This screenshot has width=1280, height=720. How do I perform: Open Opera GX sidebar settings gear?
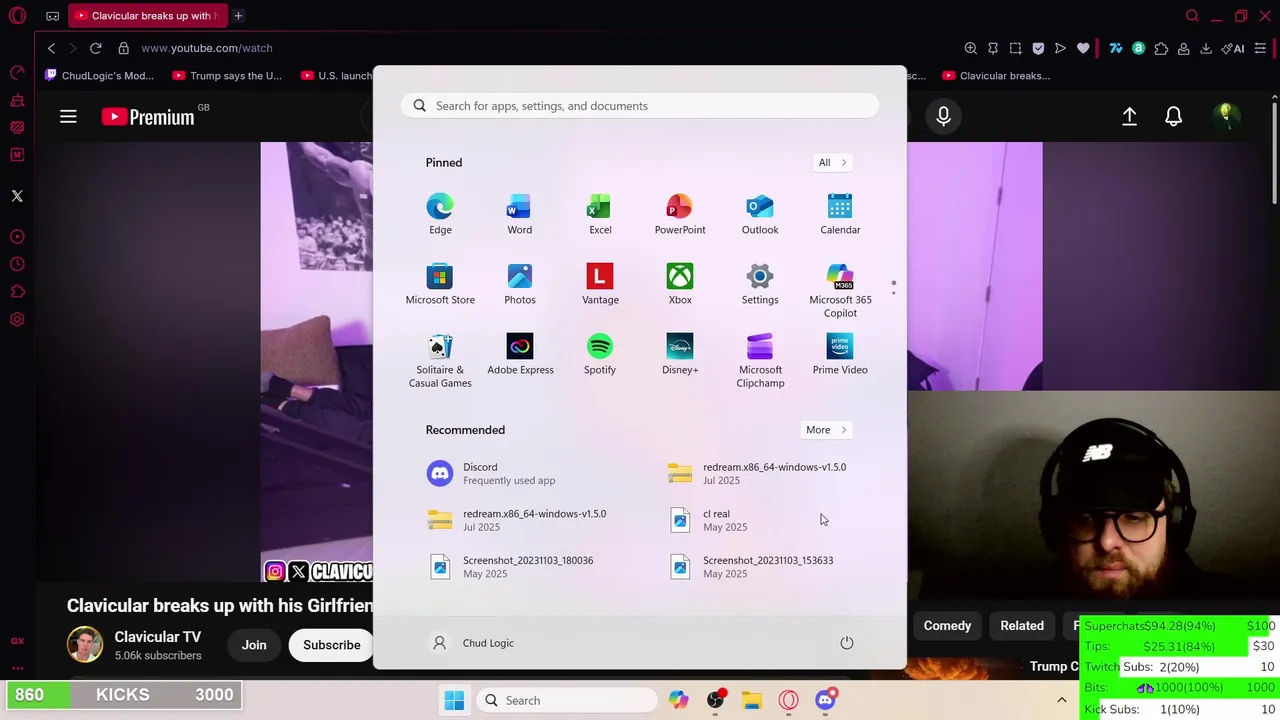(x=17, y=320)
